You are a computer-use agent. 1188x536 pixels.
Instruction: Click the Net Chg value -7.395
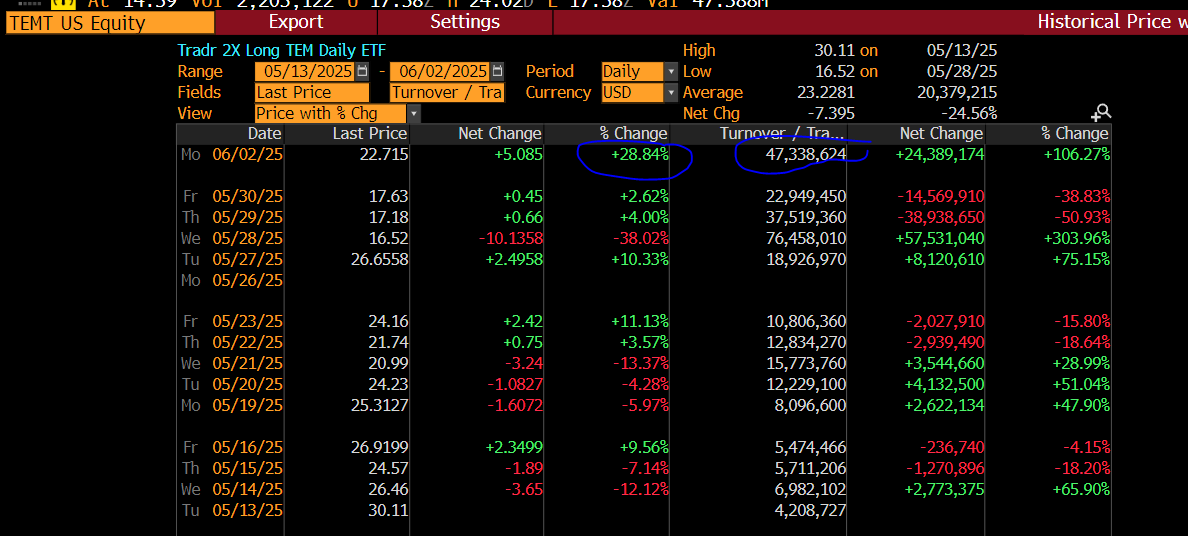(831, 114)
